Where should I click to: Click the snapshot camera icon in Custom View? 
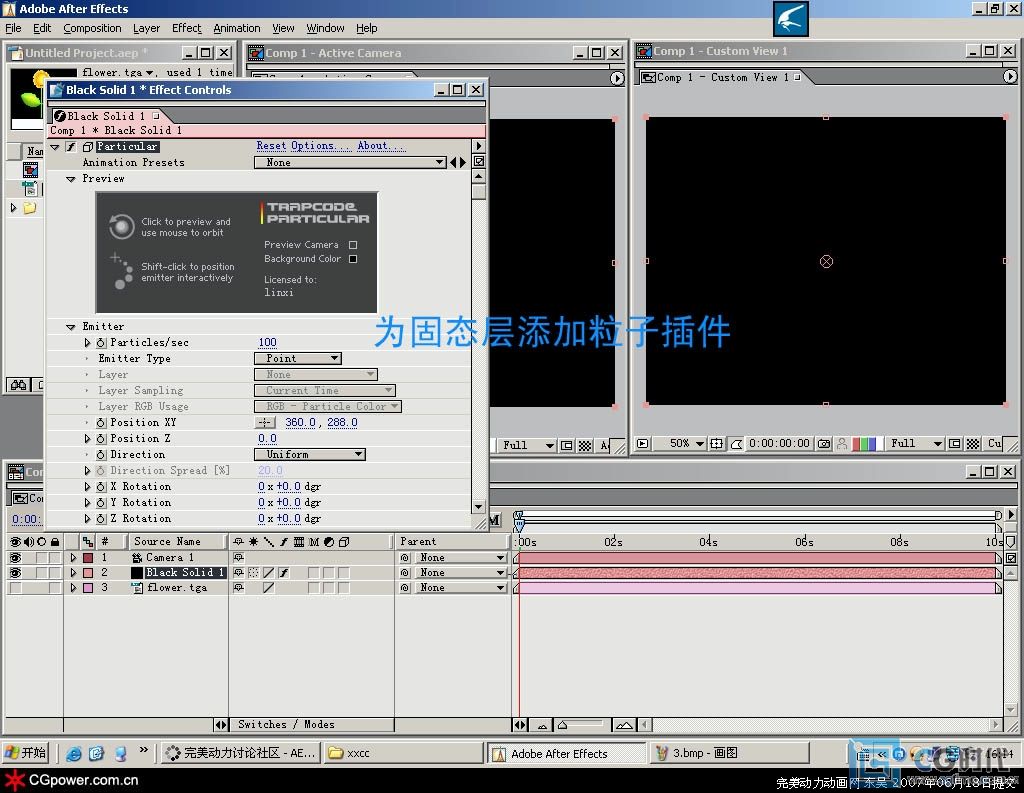click(823, 443)
